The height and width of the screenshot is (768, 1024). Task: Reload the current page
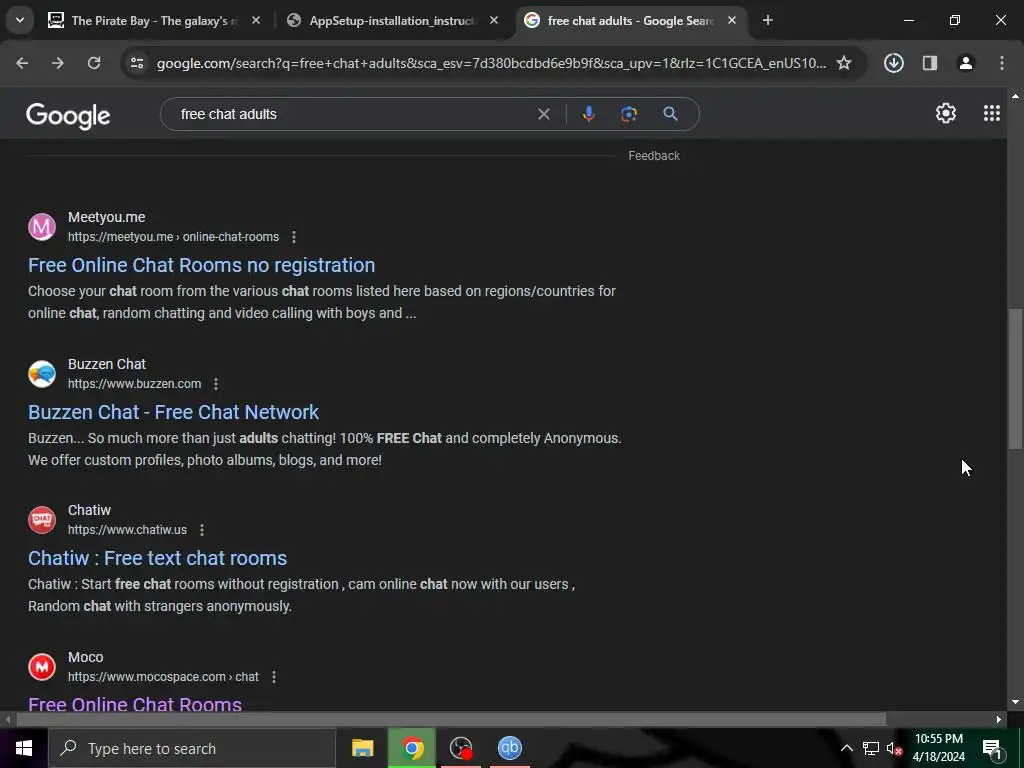(94, 63)
